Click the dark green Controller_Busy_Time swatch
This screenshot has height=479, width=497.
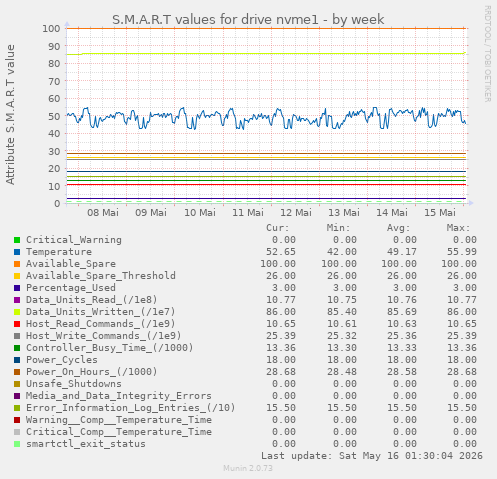17,348
